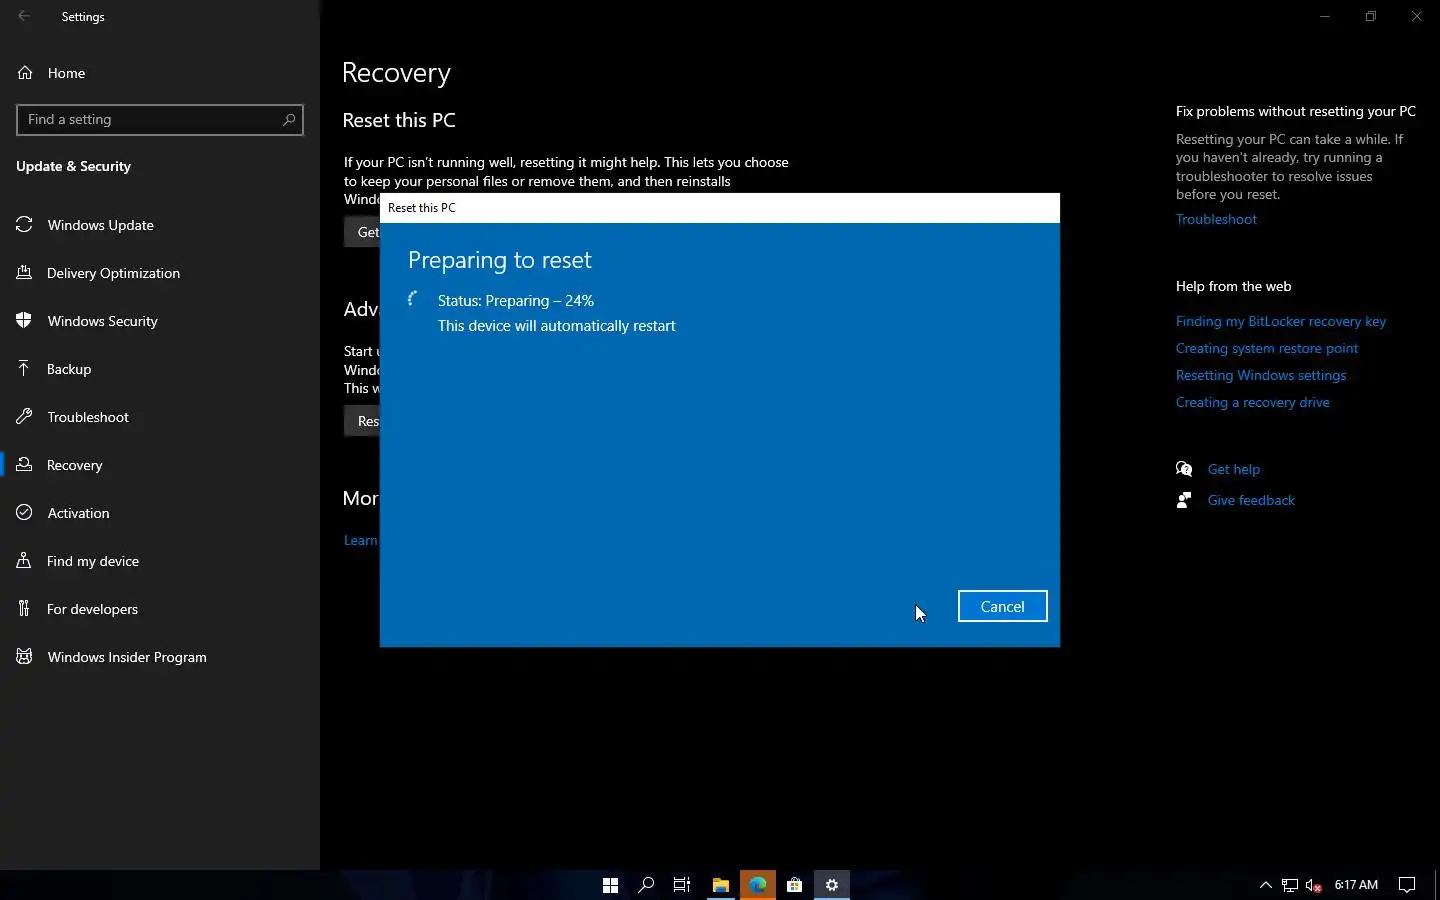1440x900 pixels.
Task: Open the notification center icon
Action: 1407,884
